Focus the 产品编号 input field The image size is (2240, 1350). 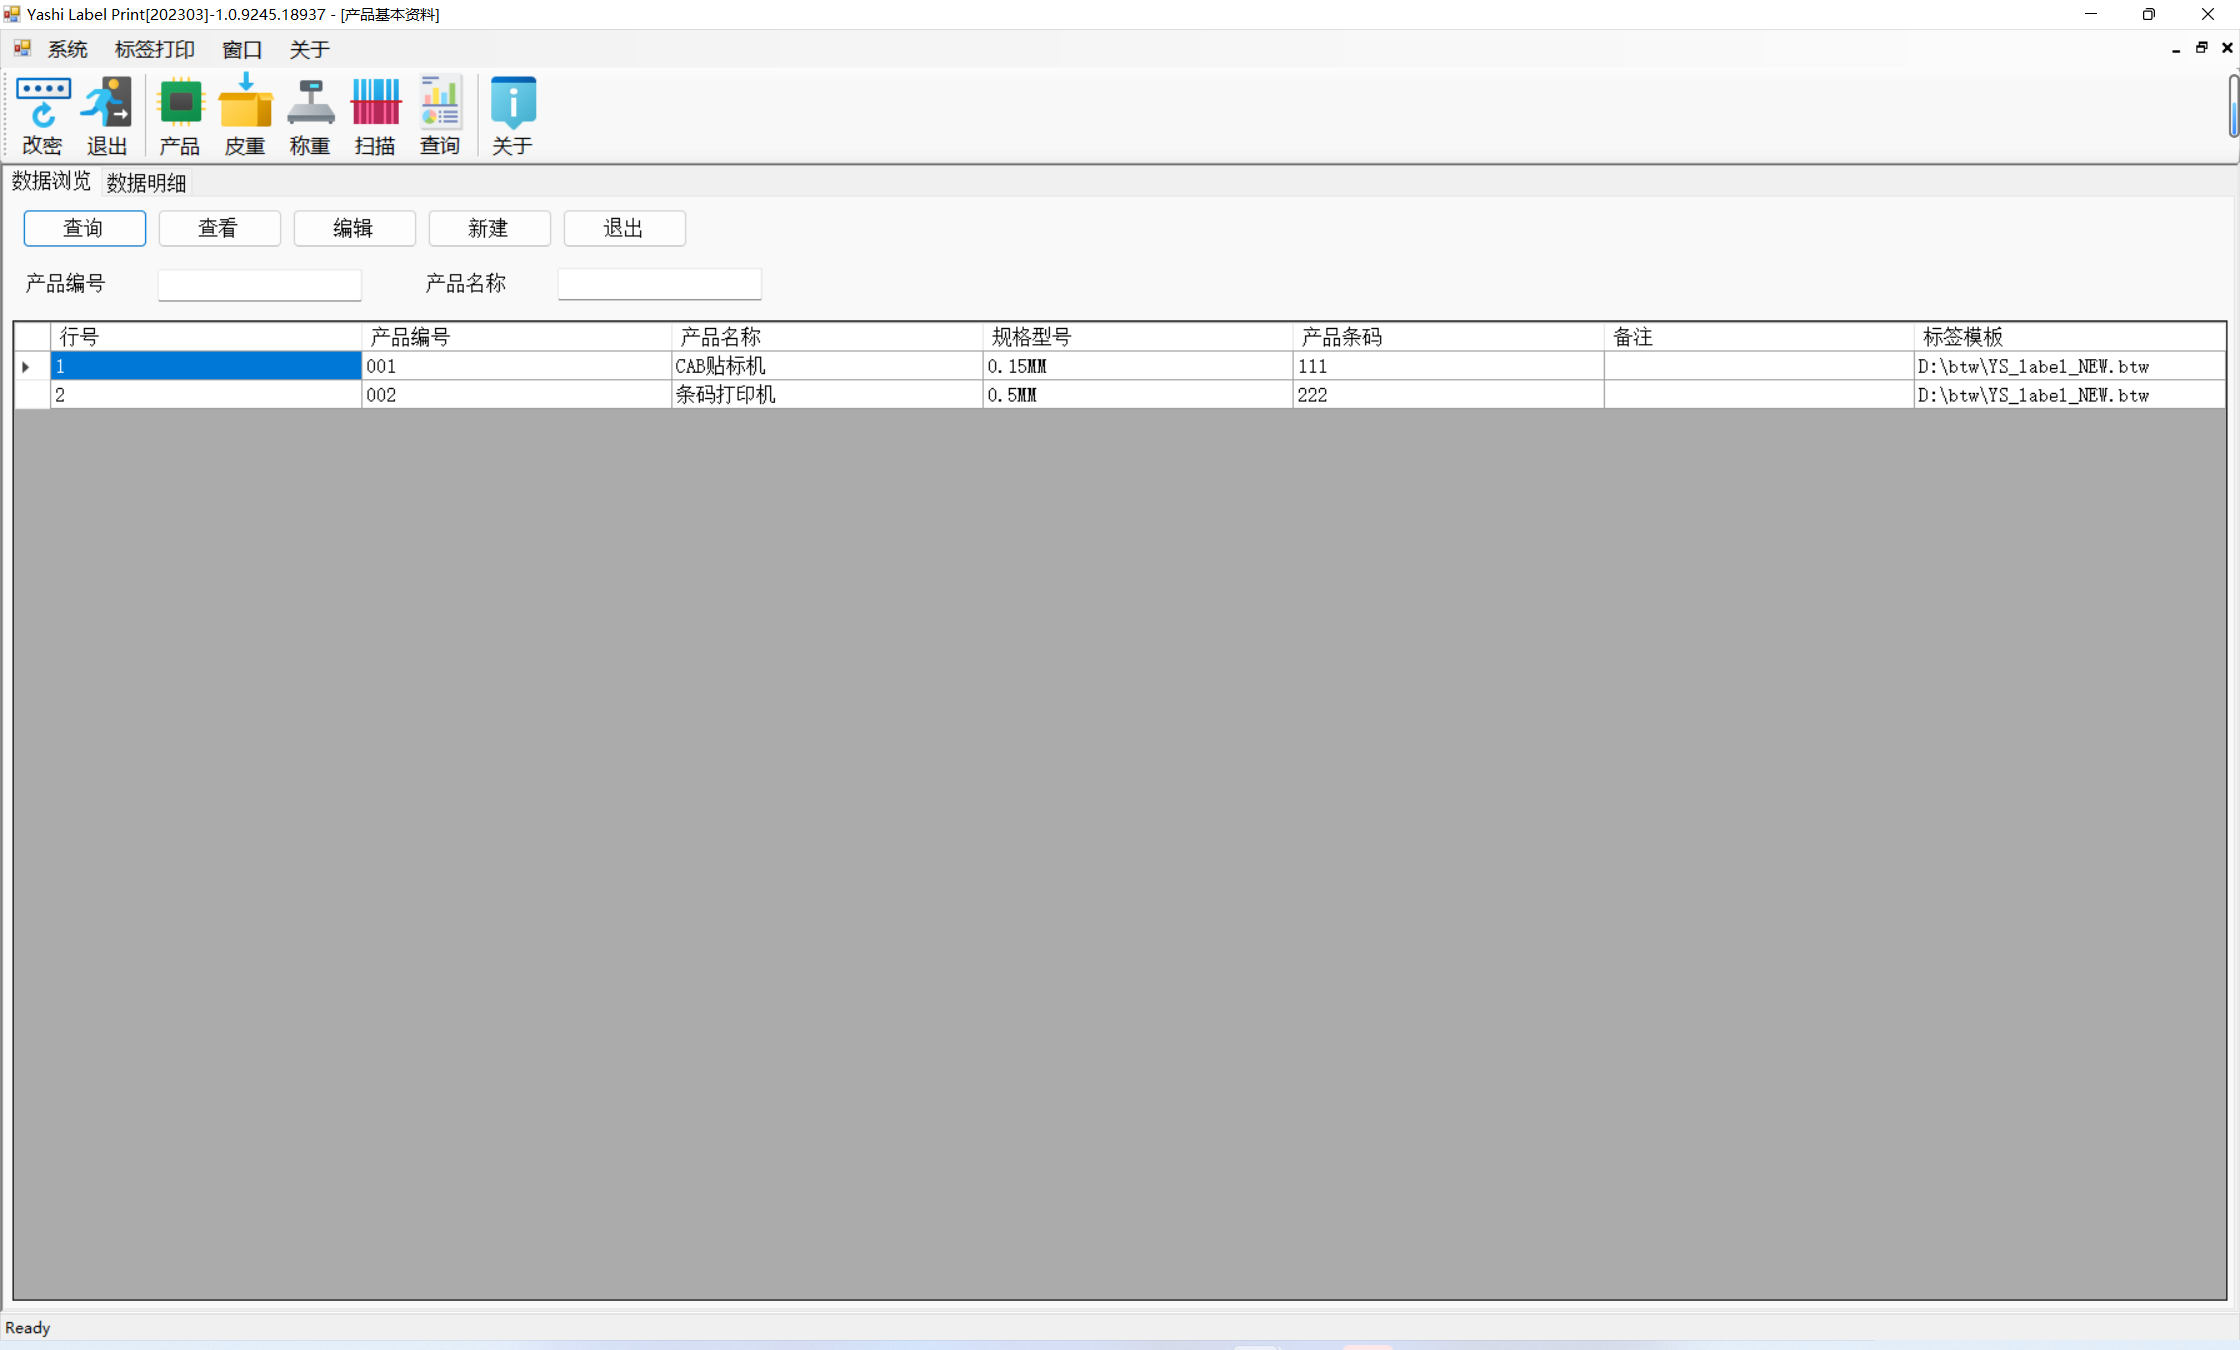tap(260, 285)
